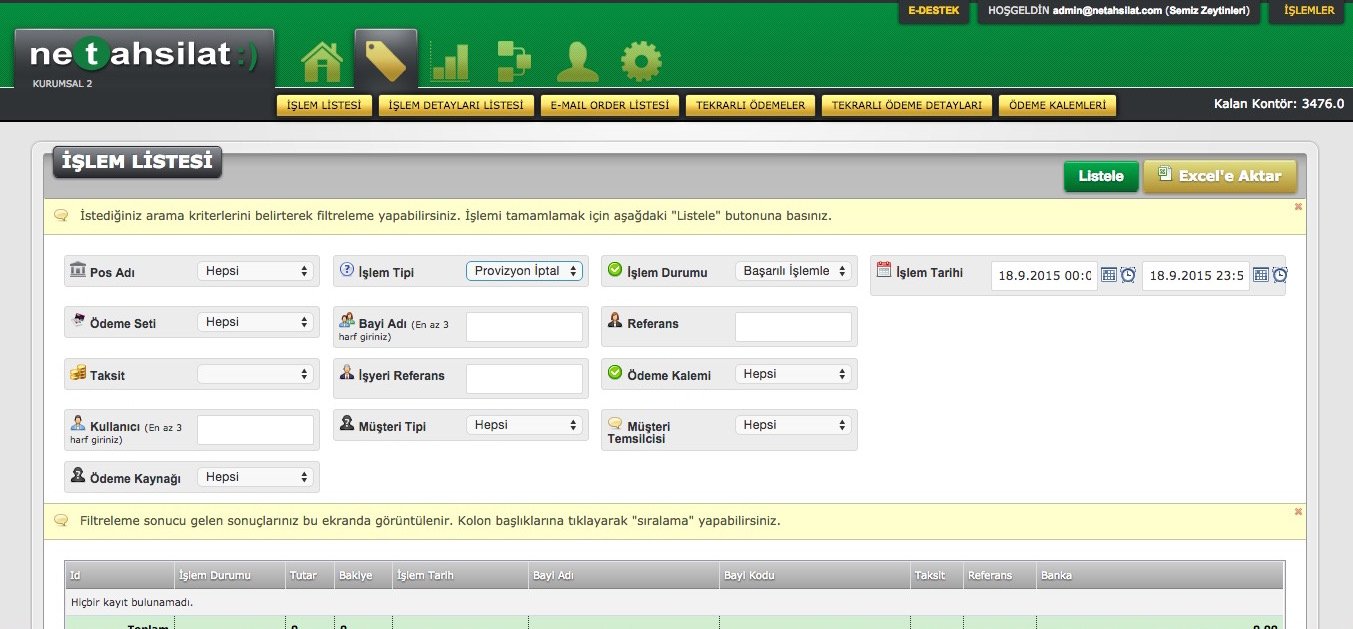
Task: Click the Excel'e Aktar button
Action: tap(1219, 176)
